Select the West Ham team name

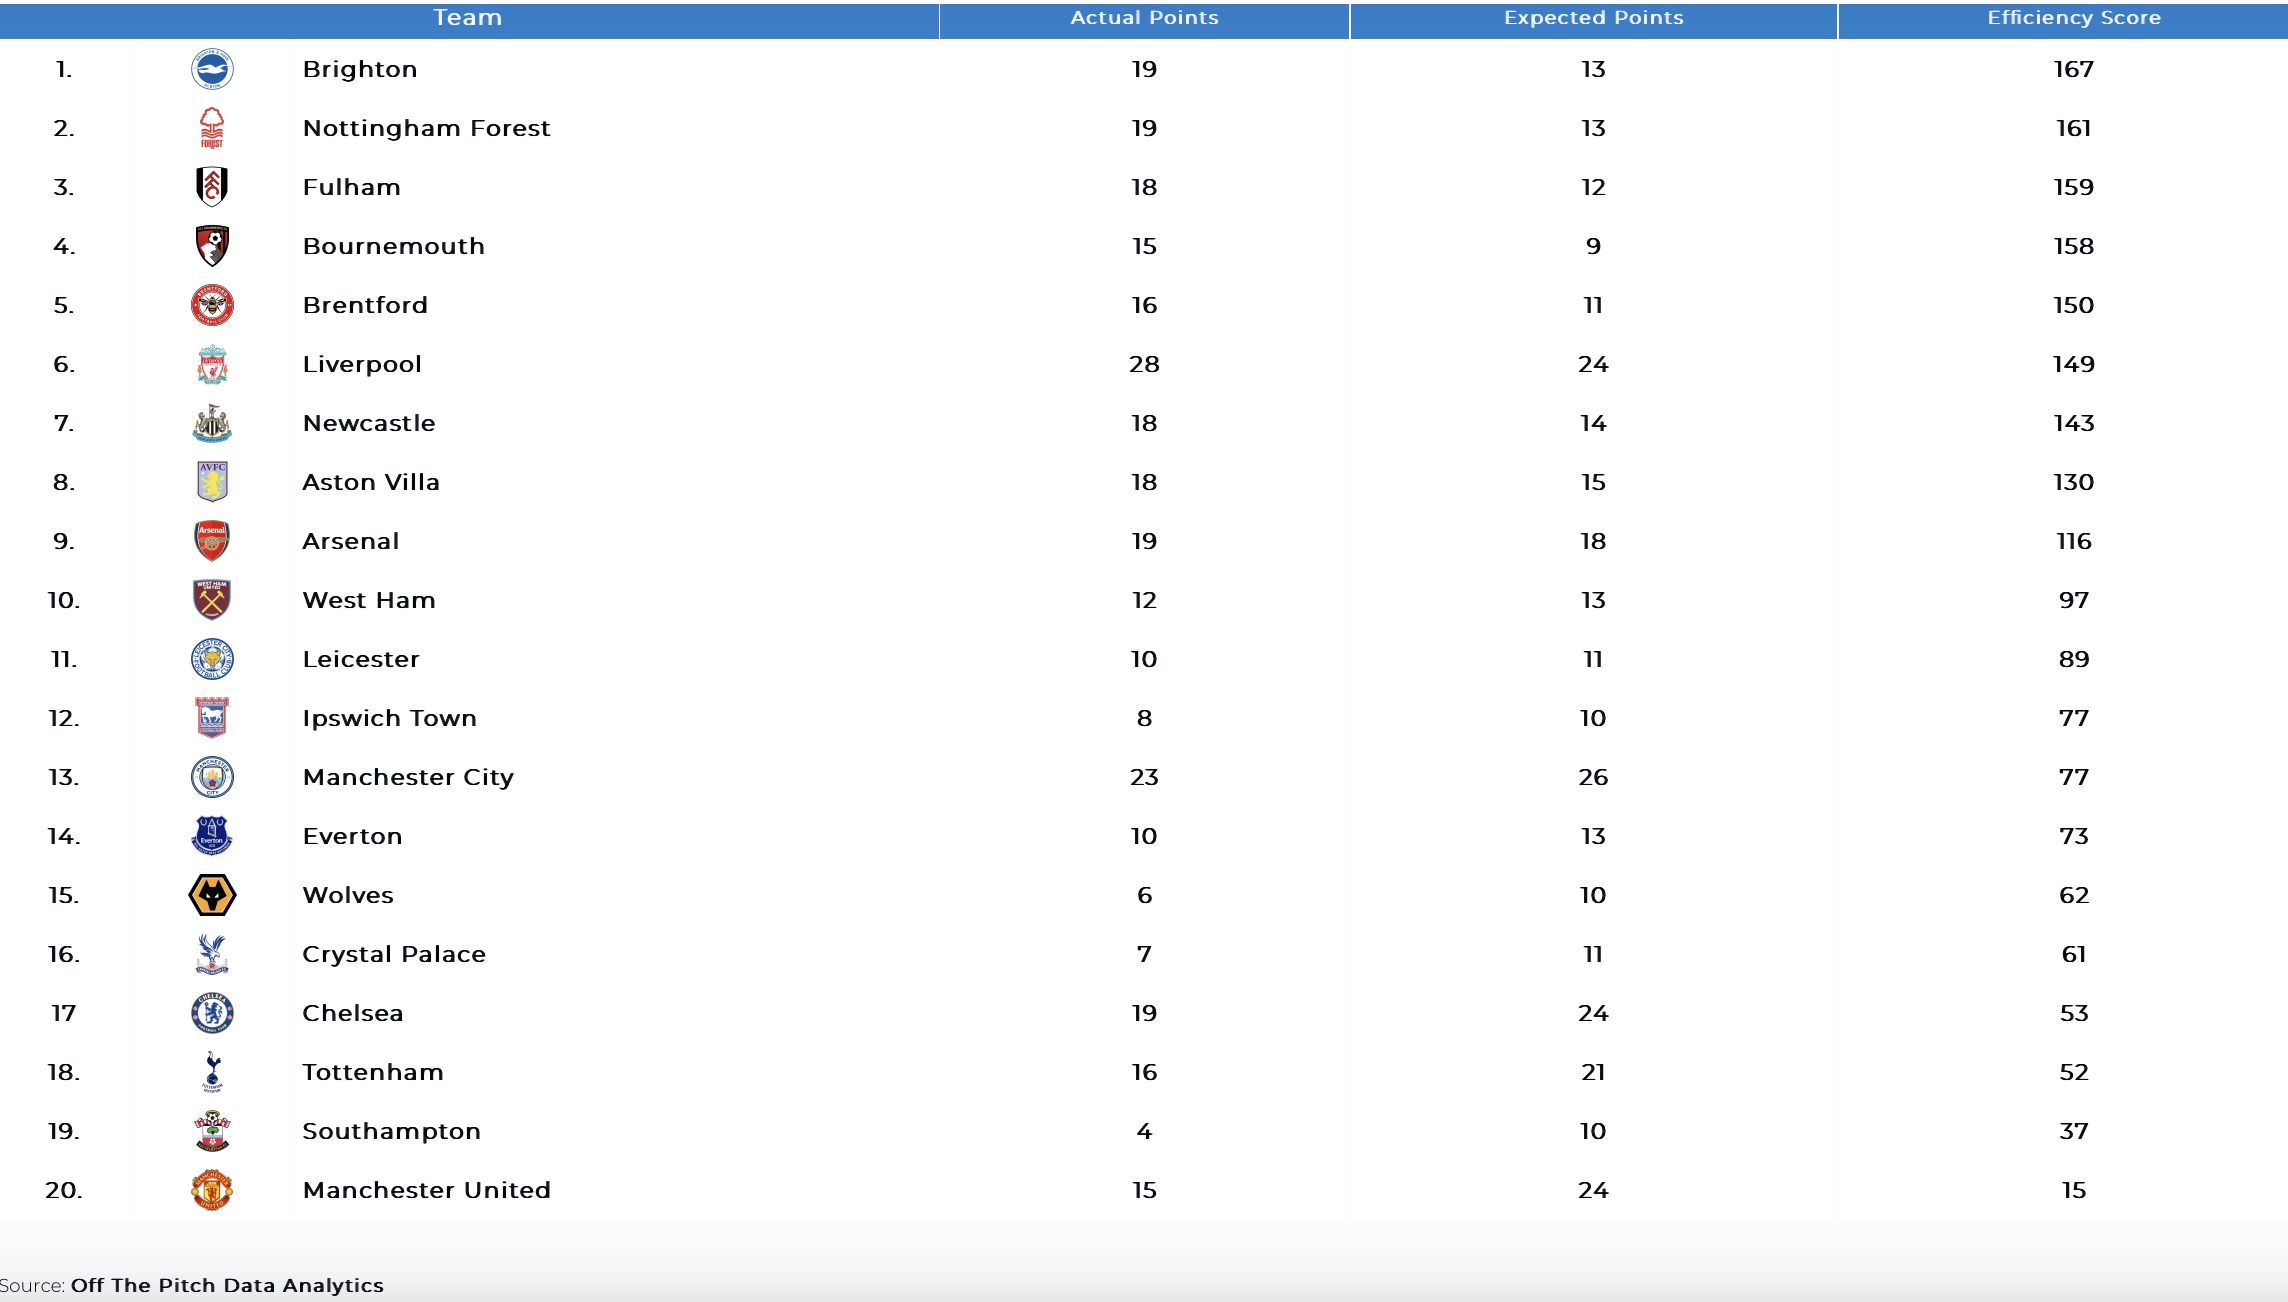pos(369,600)
